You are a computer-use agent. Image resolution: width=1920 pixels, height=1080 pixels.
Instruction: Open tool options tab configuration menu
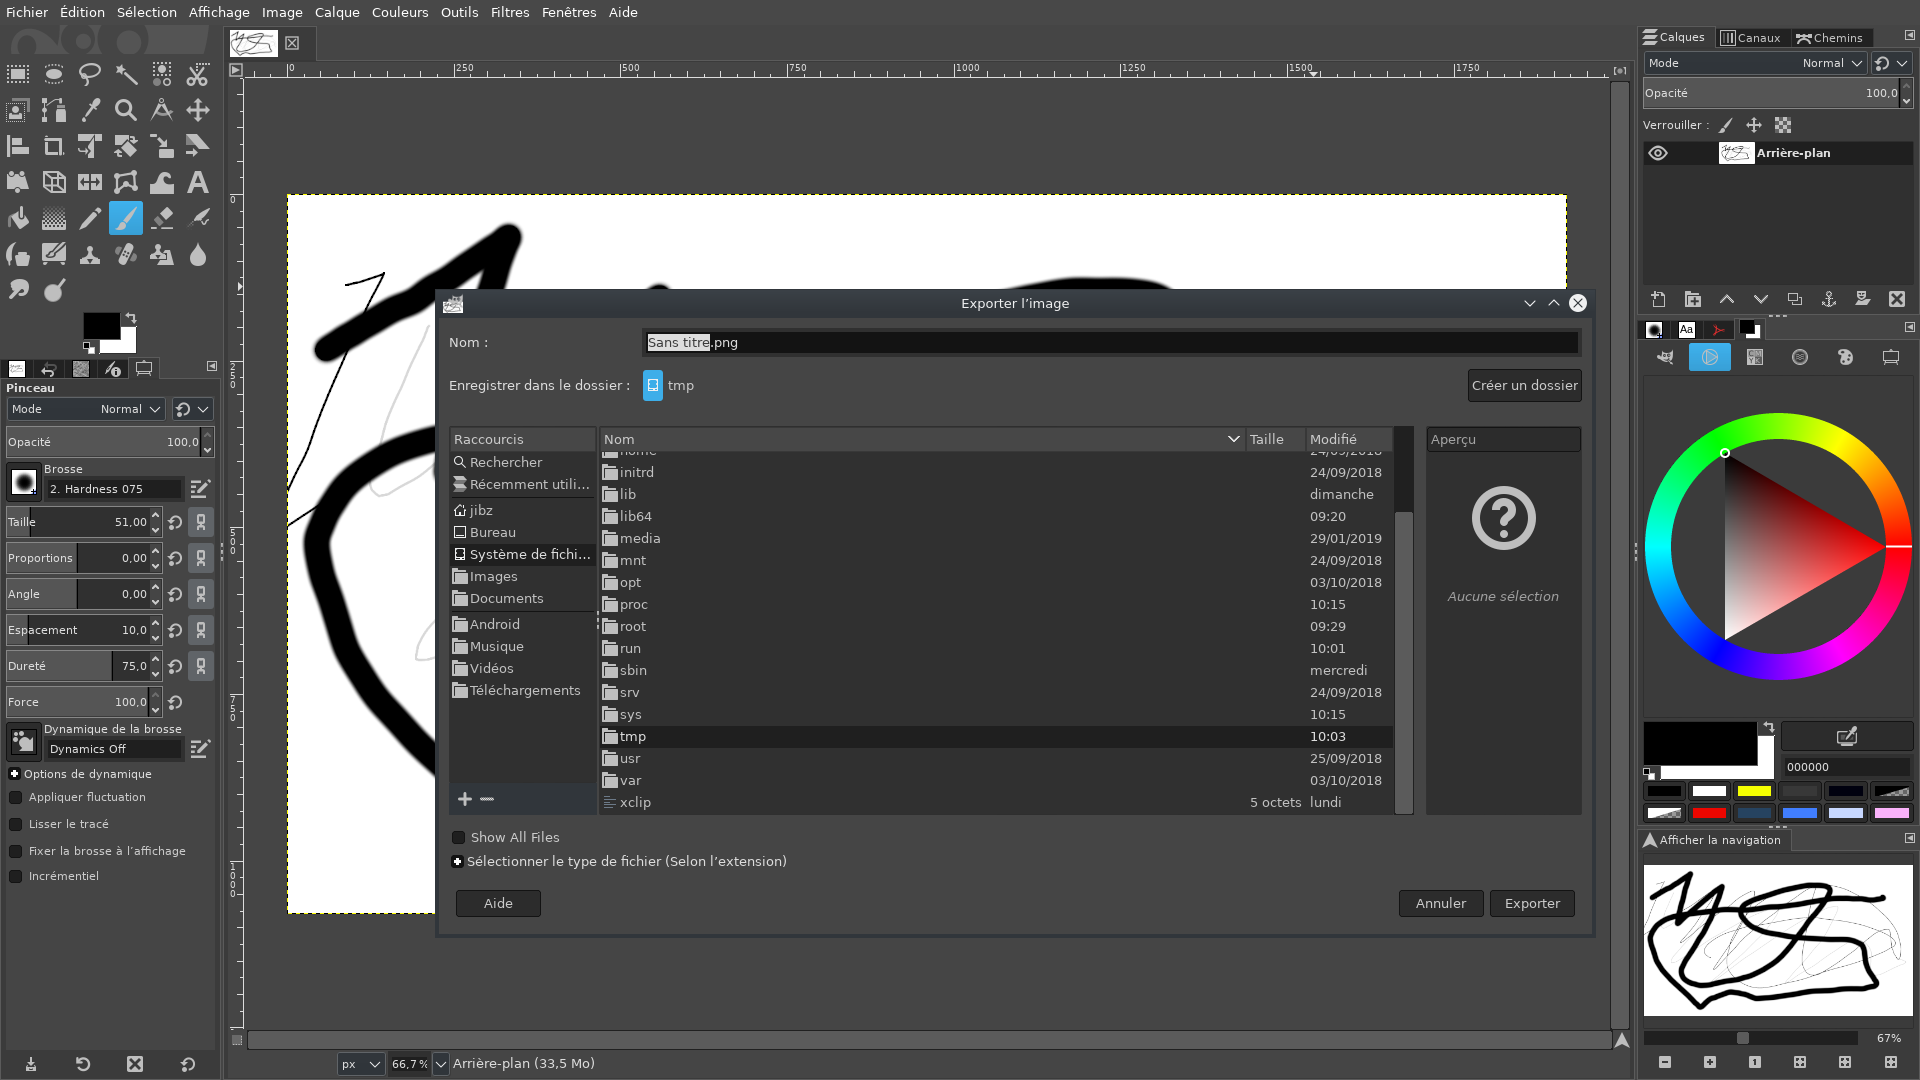(212, 366)
